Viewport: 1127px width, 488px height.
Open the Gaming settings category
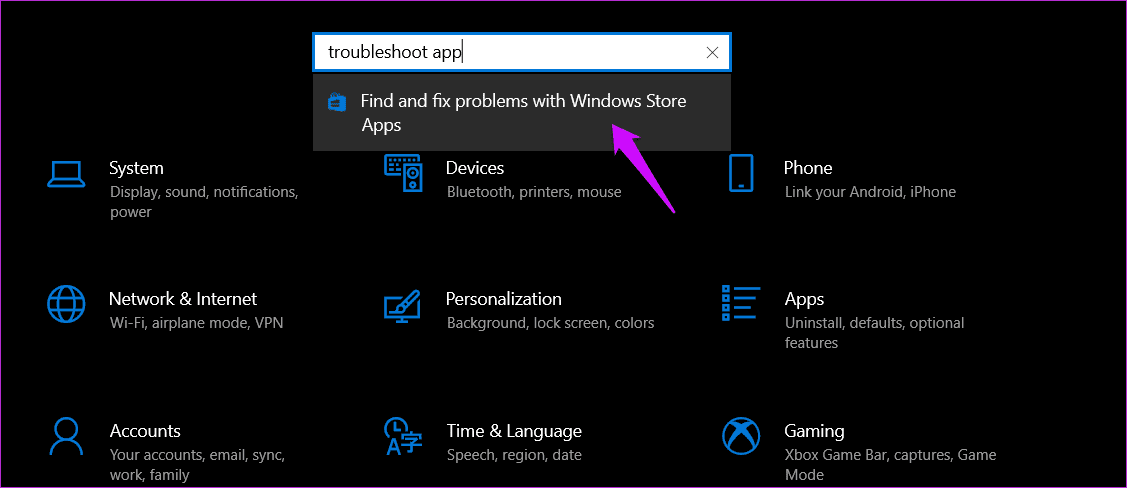[814, 431]
